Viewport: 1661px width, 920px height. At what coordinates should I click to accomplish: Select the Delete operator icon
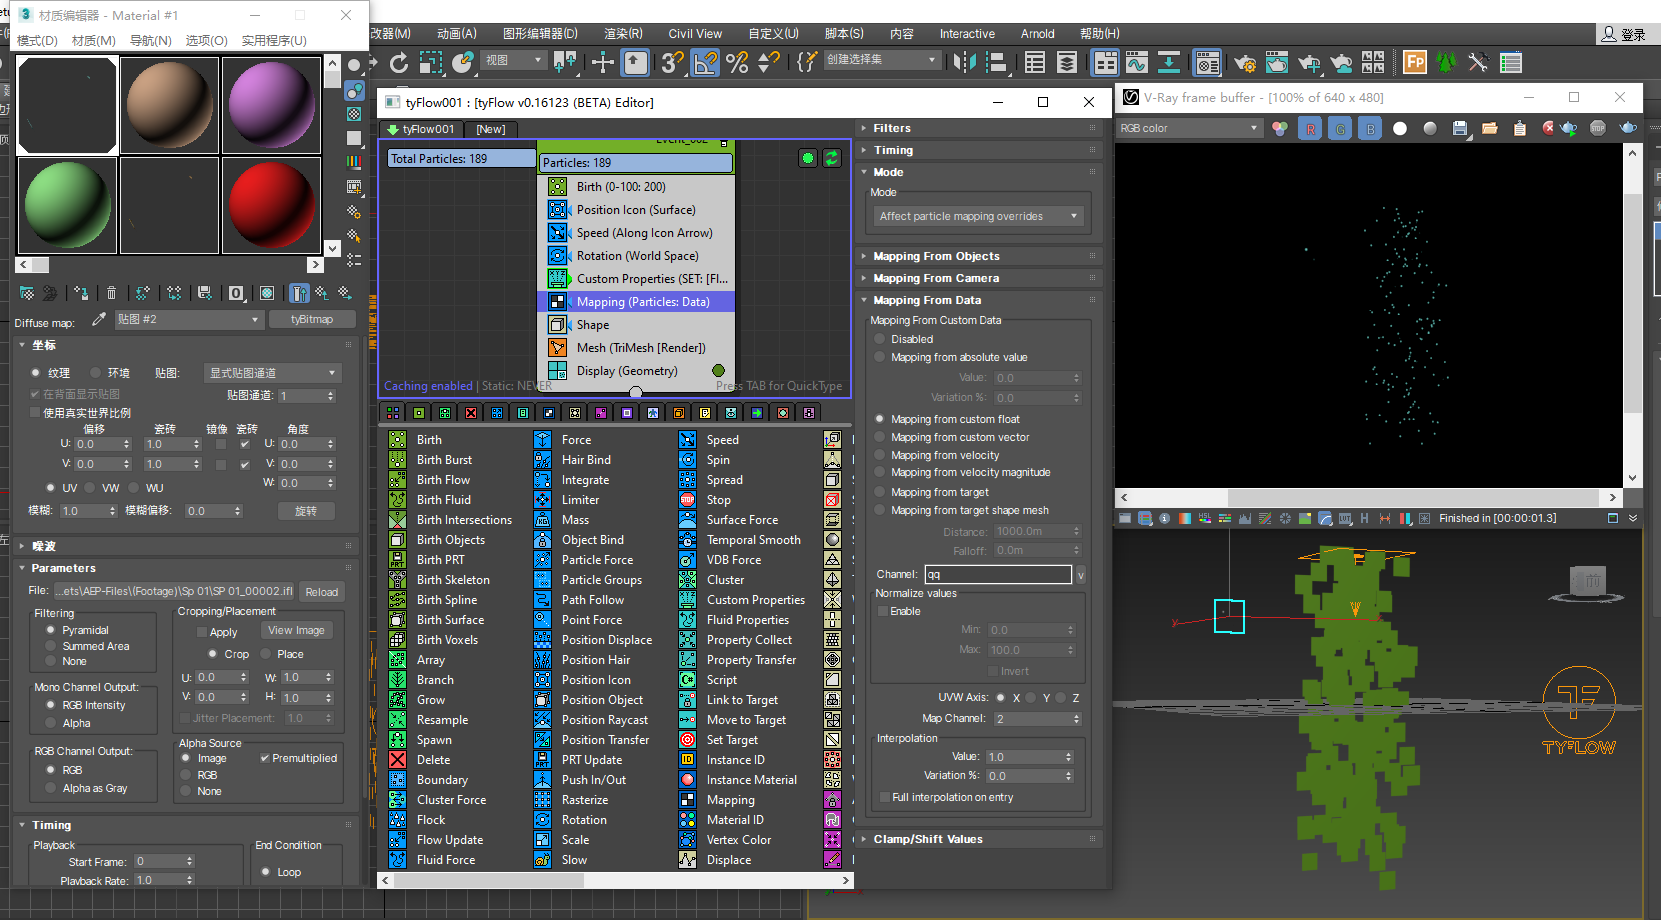[x=397, y=760]
